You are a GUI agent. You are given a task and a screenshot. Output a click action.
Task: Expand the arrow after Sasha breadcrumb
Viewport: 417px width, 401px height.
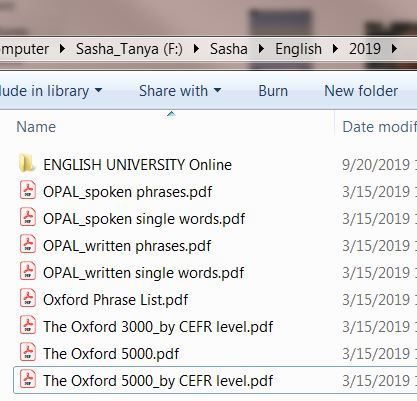point(261,49)
